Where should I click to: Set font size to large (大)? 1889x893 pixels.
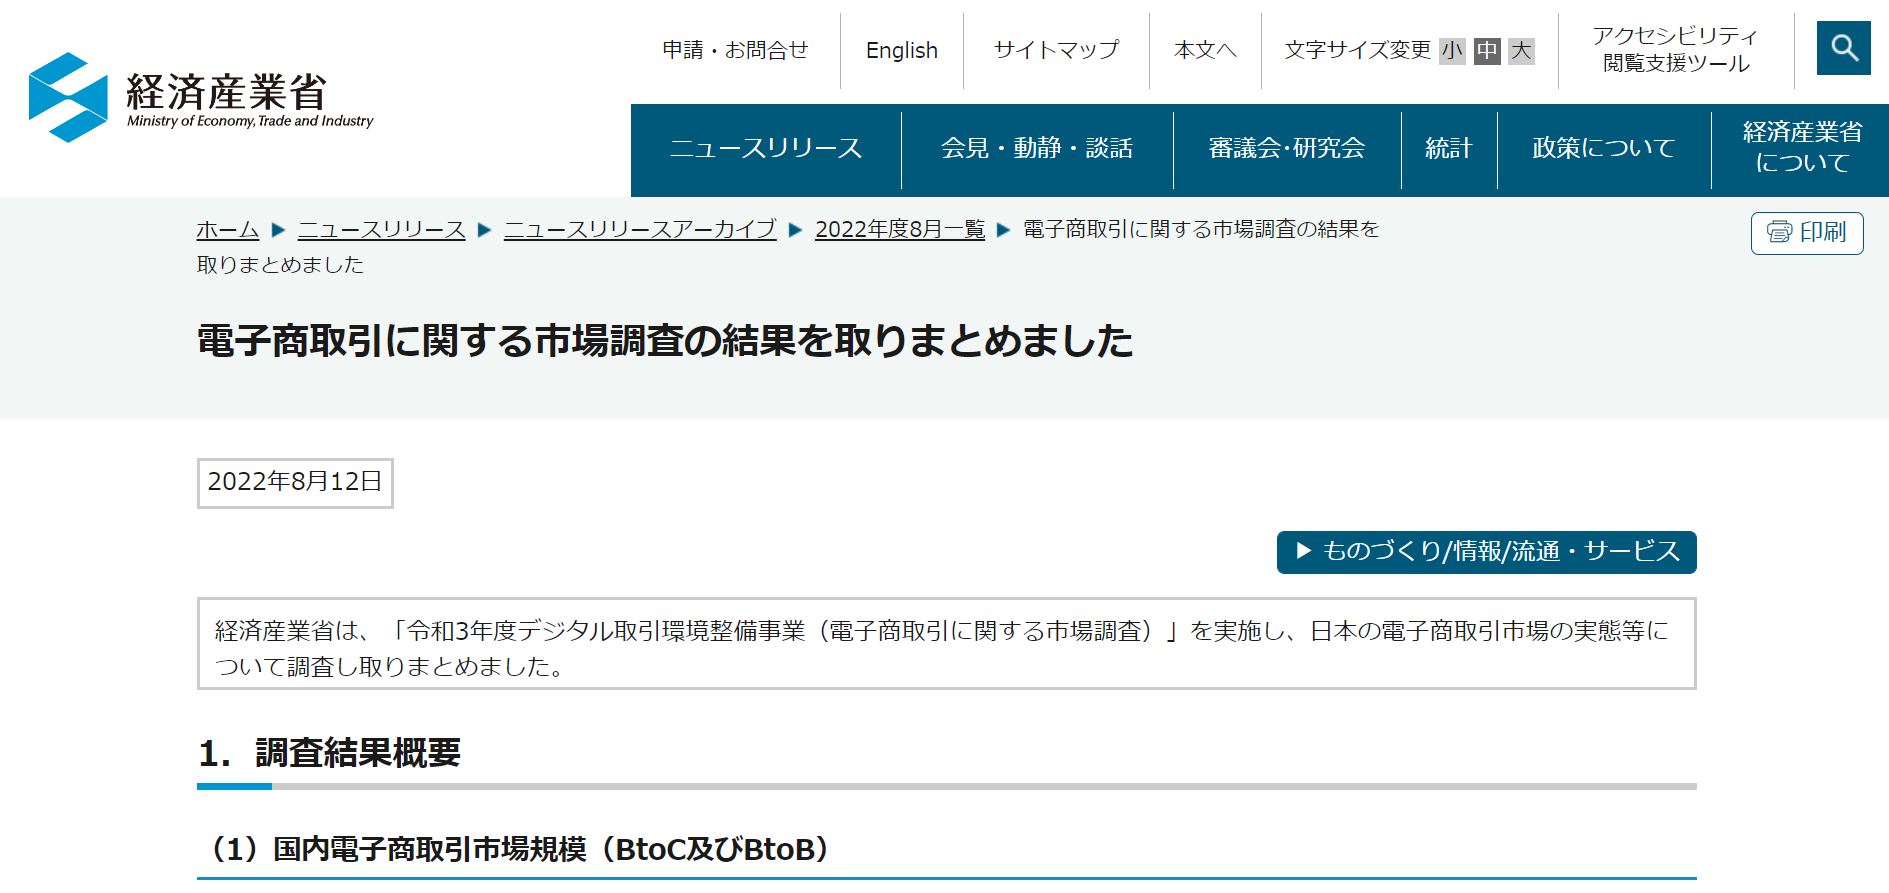pyautogui.click(x=1521, y=51)
